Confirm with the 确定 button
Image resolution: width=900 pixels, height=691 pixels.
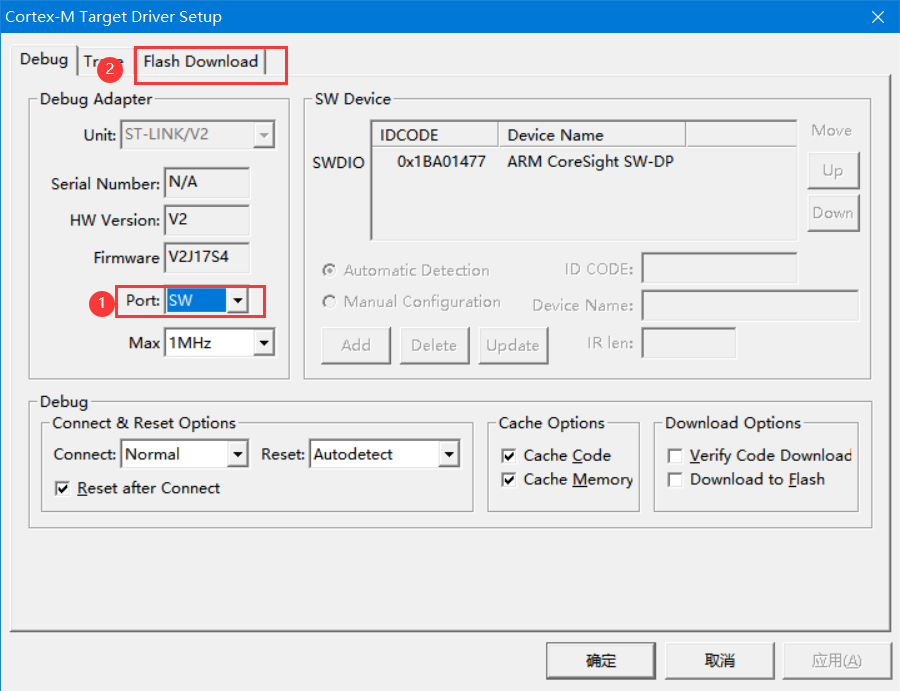point(601,661)
